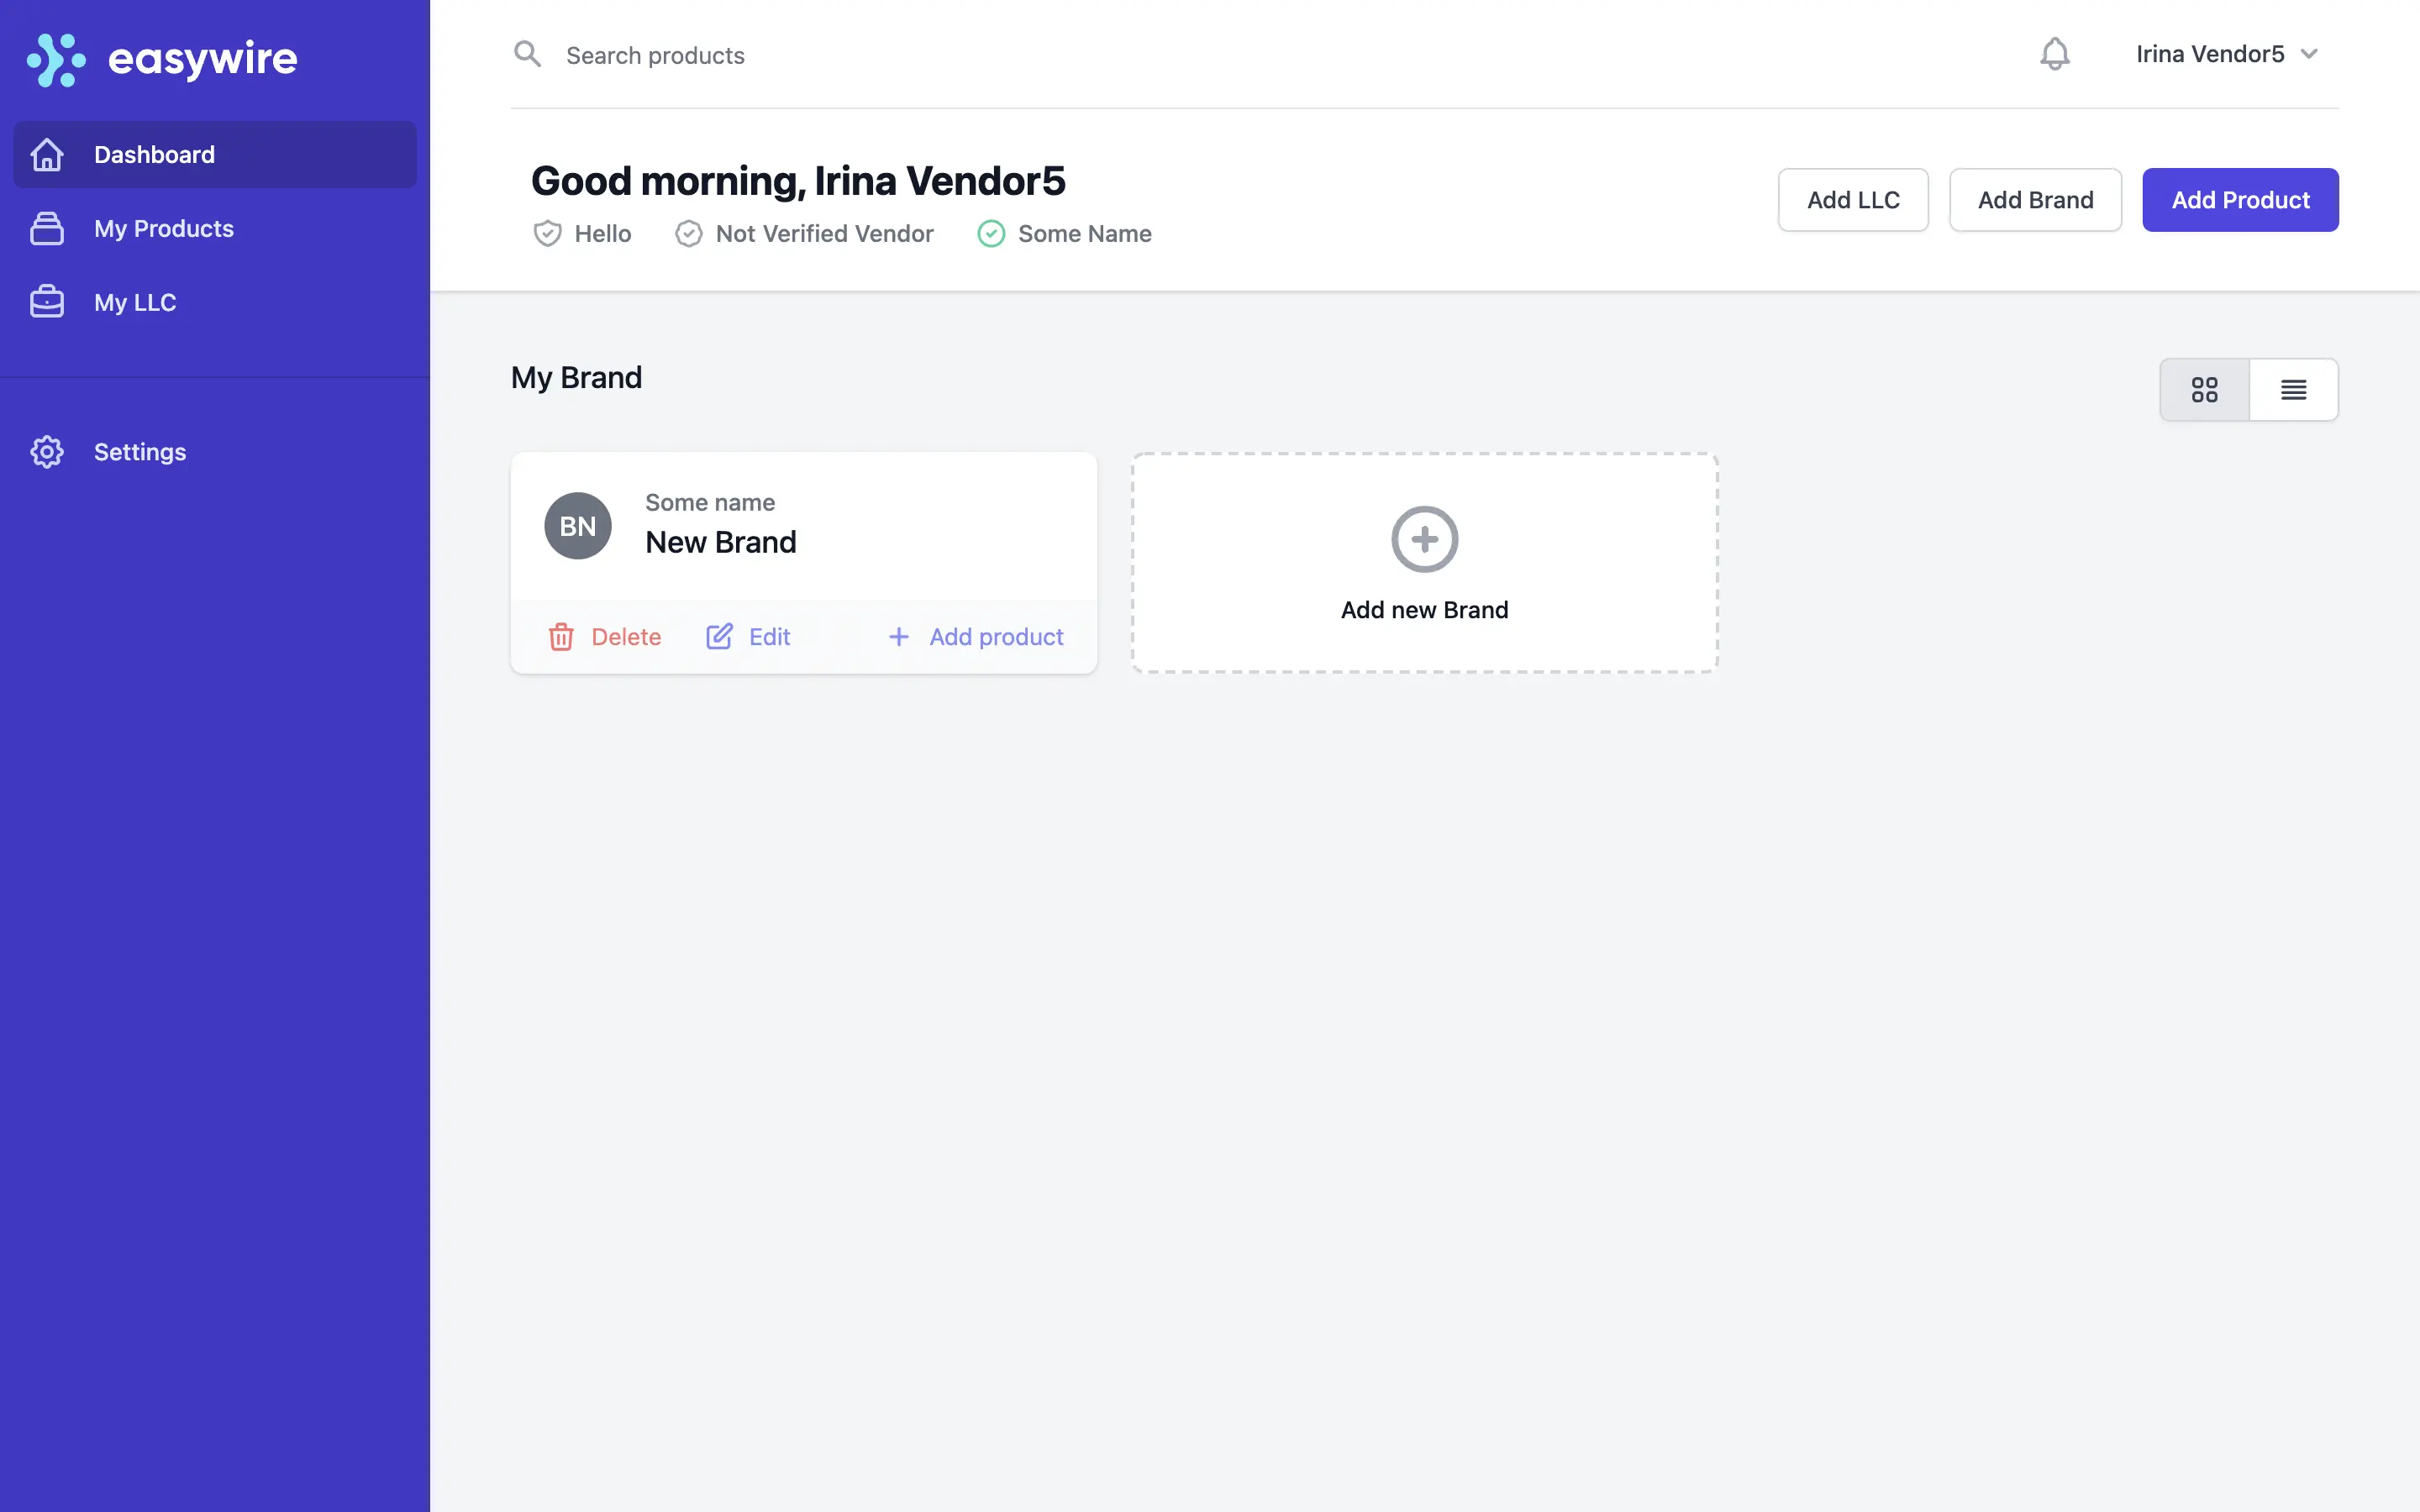Click the notifications bell icon
This screenshot has width=2420, height=1512.
pos(2056,54)
